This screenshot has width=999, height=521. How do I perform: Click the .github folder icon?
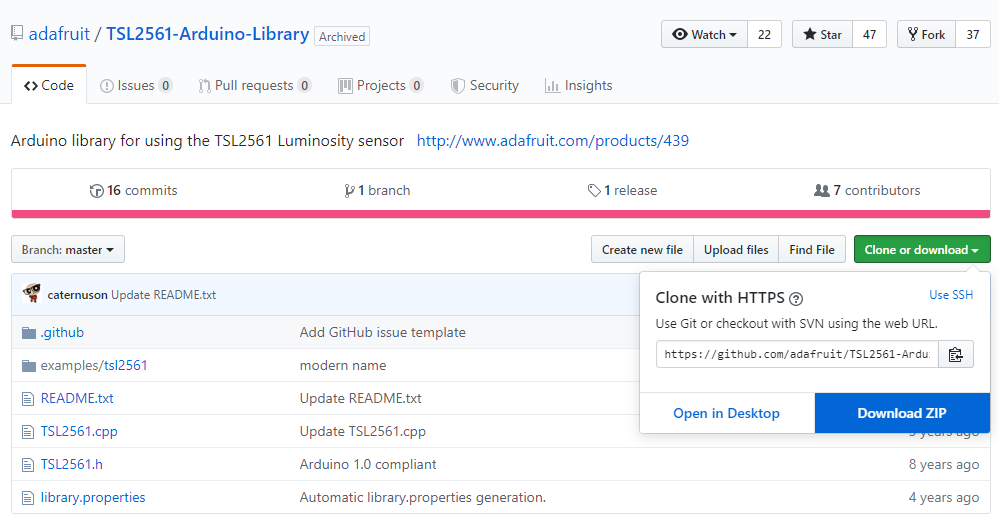(x=29, y=332)
